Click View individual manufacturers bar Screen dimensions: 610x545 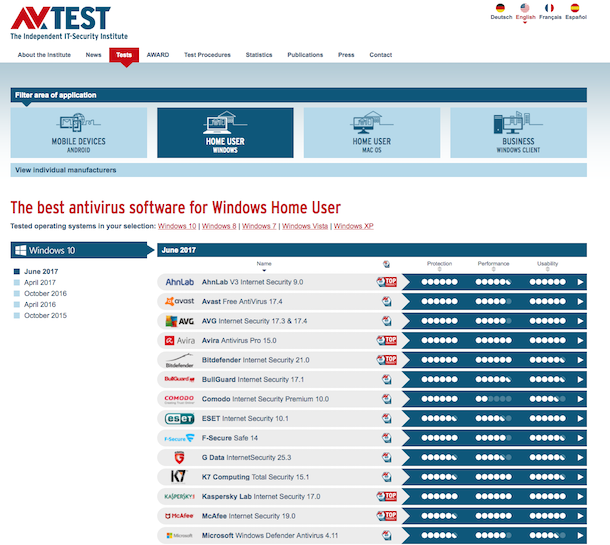pos(298,170)
